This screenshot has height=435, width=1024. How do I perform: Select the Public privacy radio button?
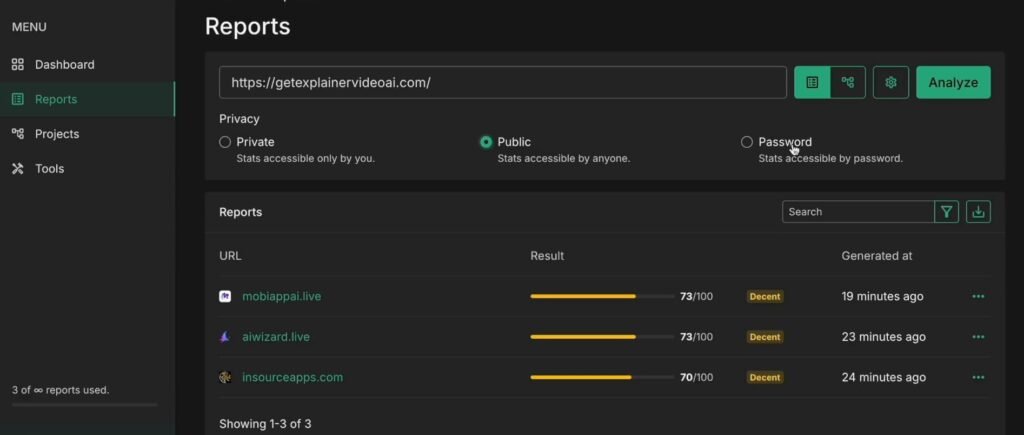point(486,142)
